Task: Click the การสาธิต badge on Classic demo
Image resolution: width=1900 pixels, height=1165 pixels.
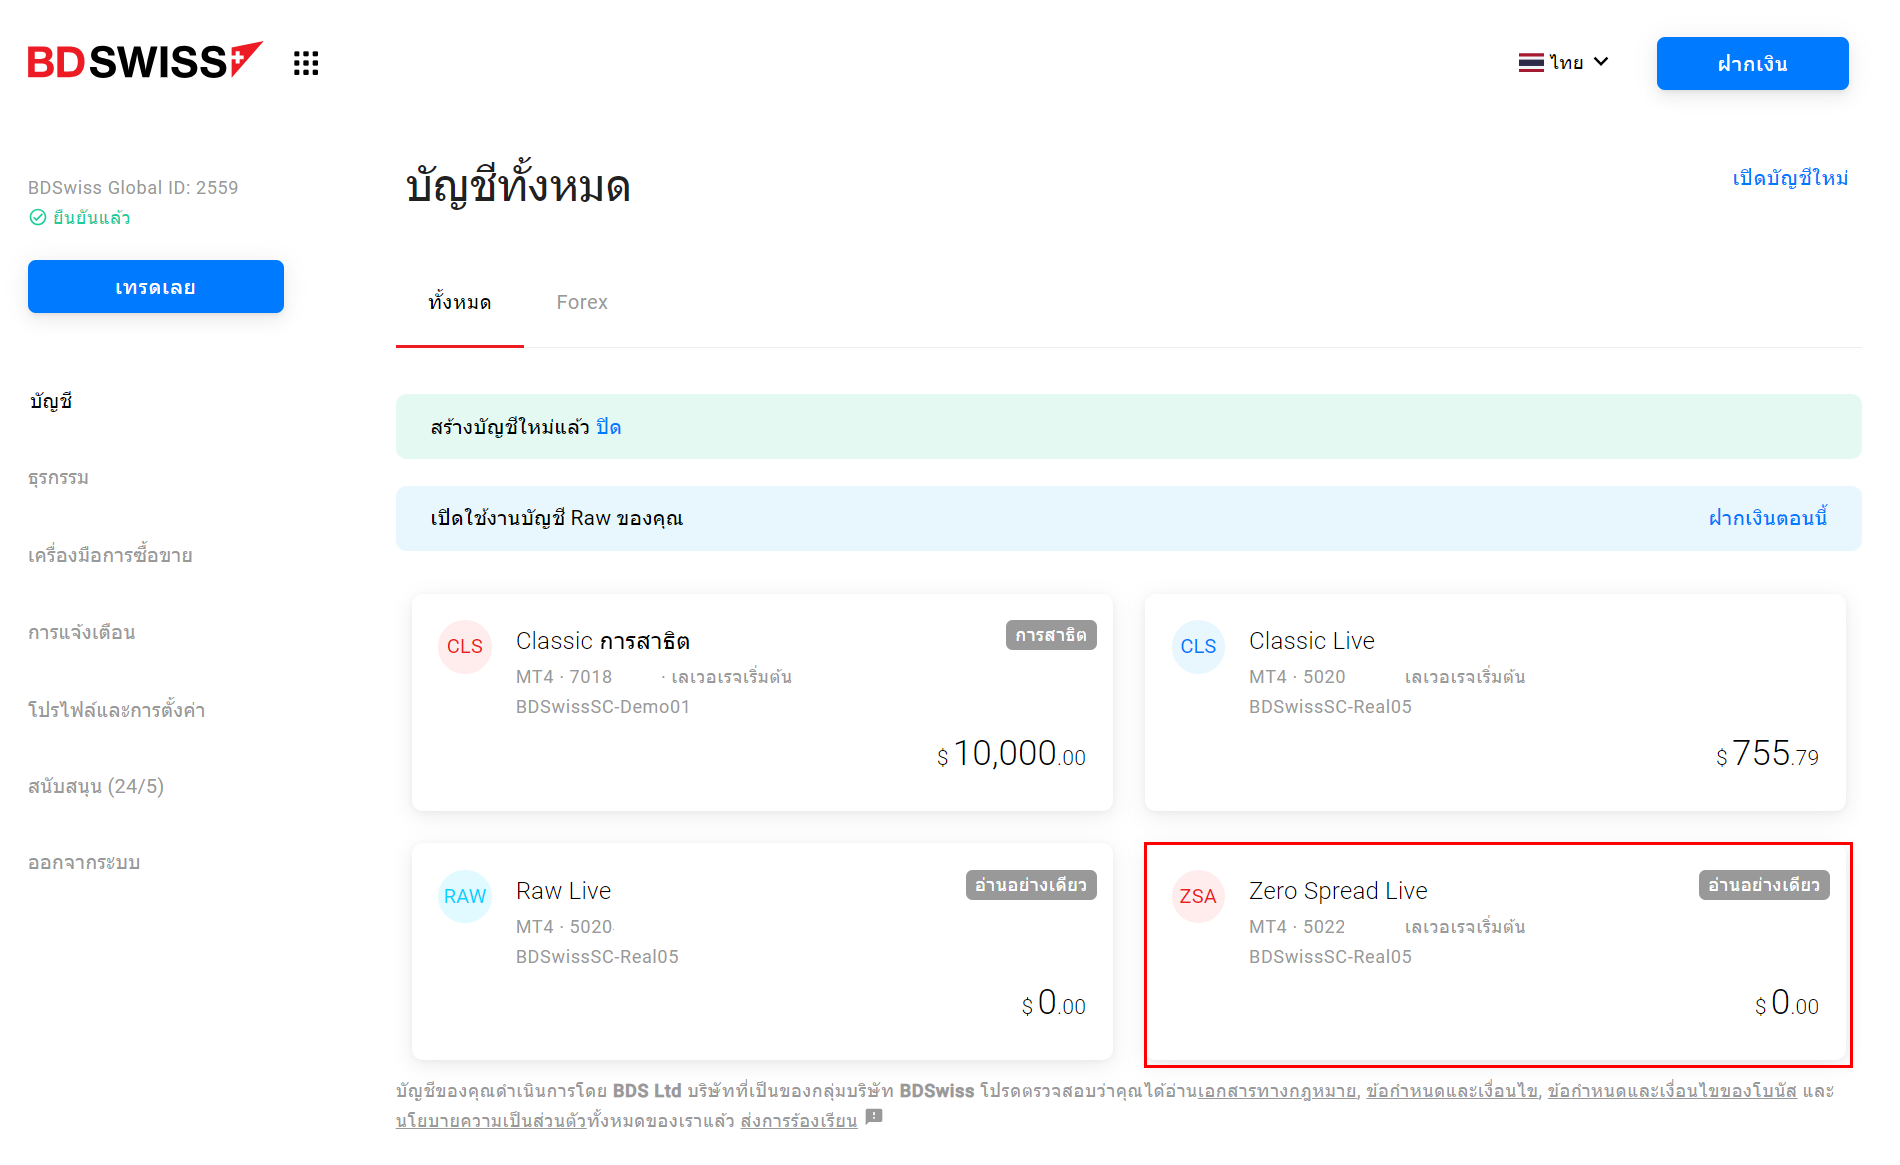Action: point(1051,635)
